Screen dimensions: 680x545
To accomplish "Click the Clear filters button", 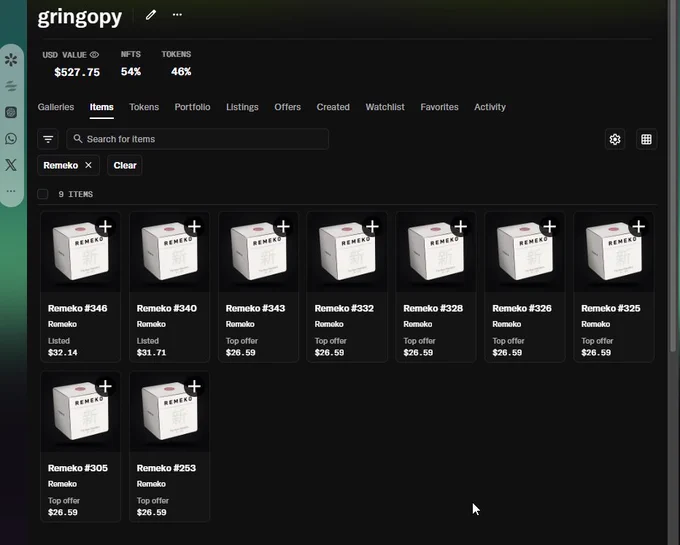I will point(125,165).
